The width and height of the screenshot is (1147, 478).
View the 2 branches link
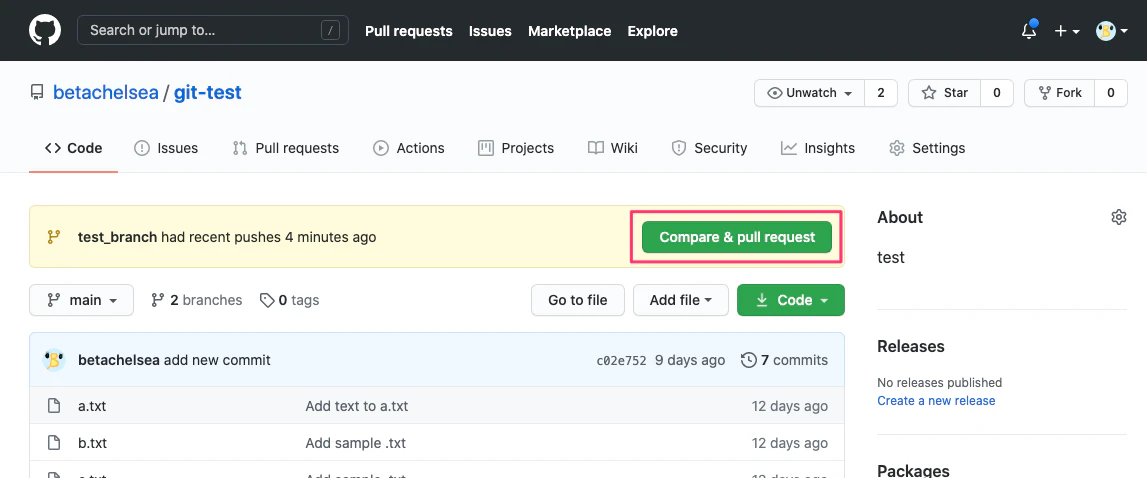pos(196,300)
